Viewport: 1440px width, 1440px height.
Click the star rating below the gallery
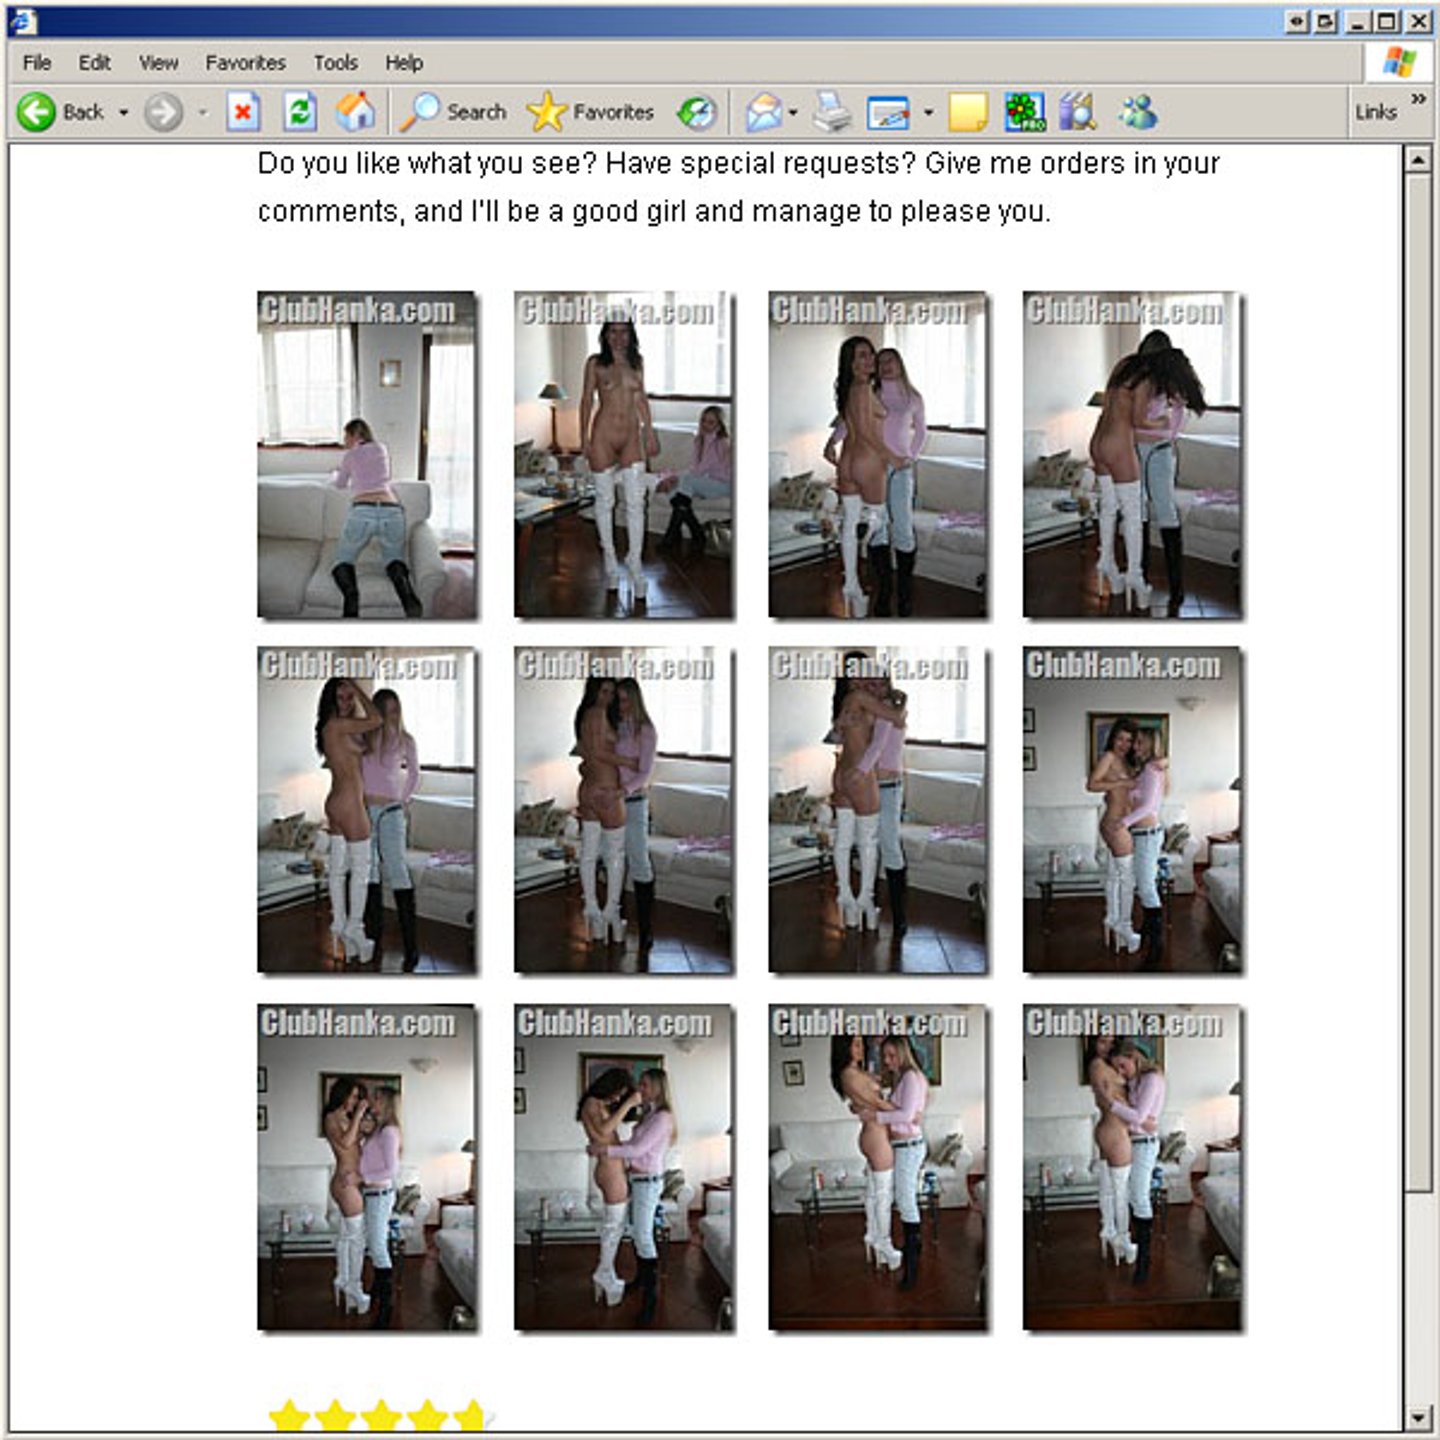point(380,1416)
